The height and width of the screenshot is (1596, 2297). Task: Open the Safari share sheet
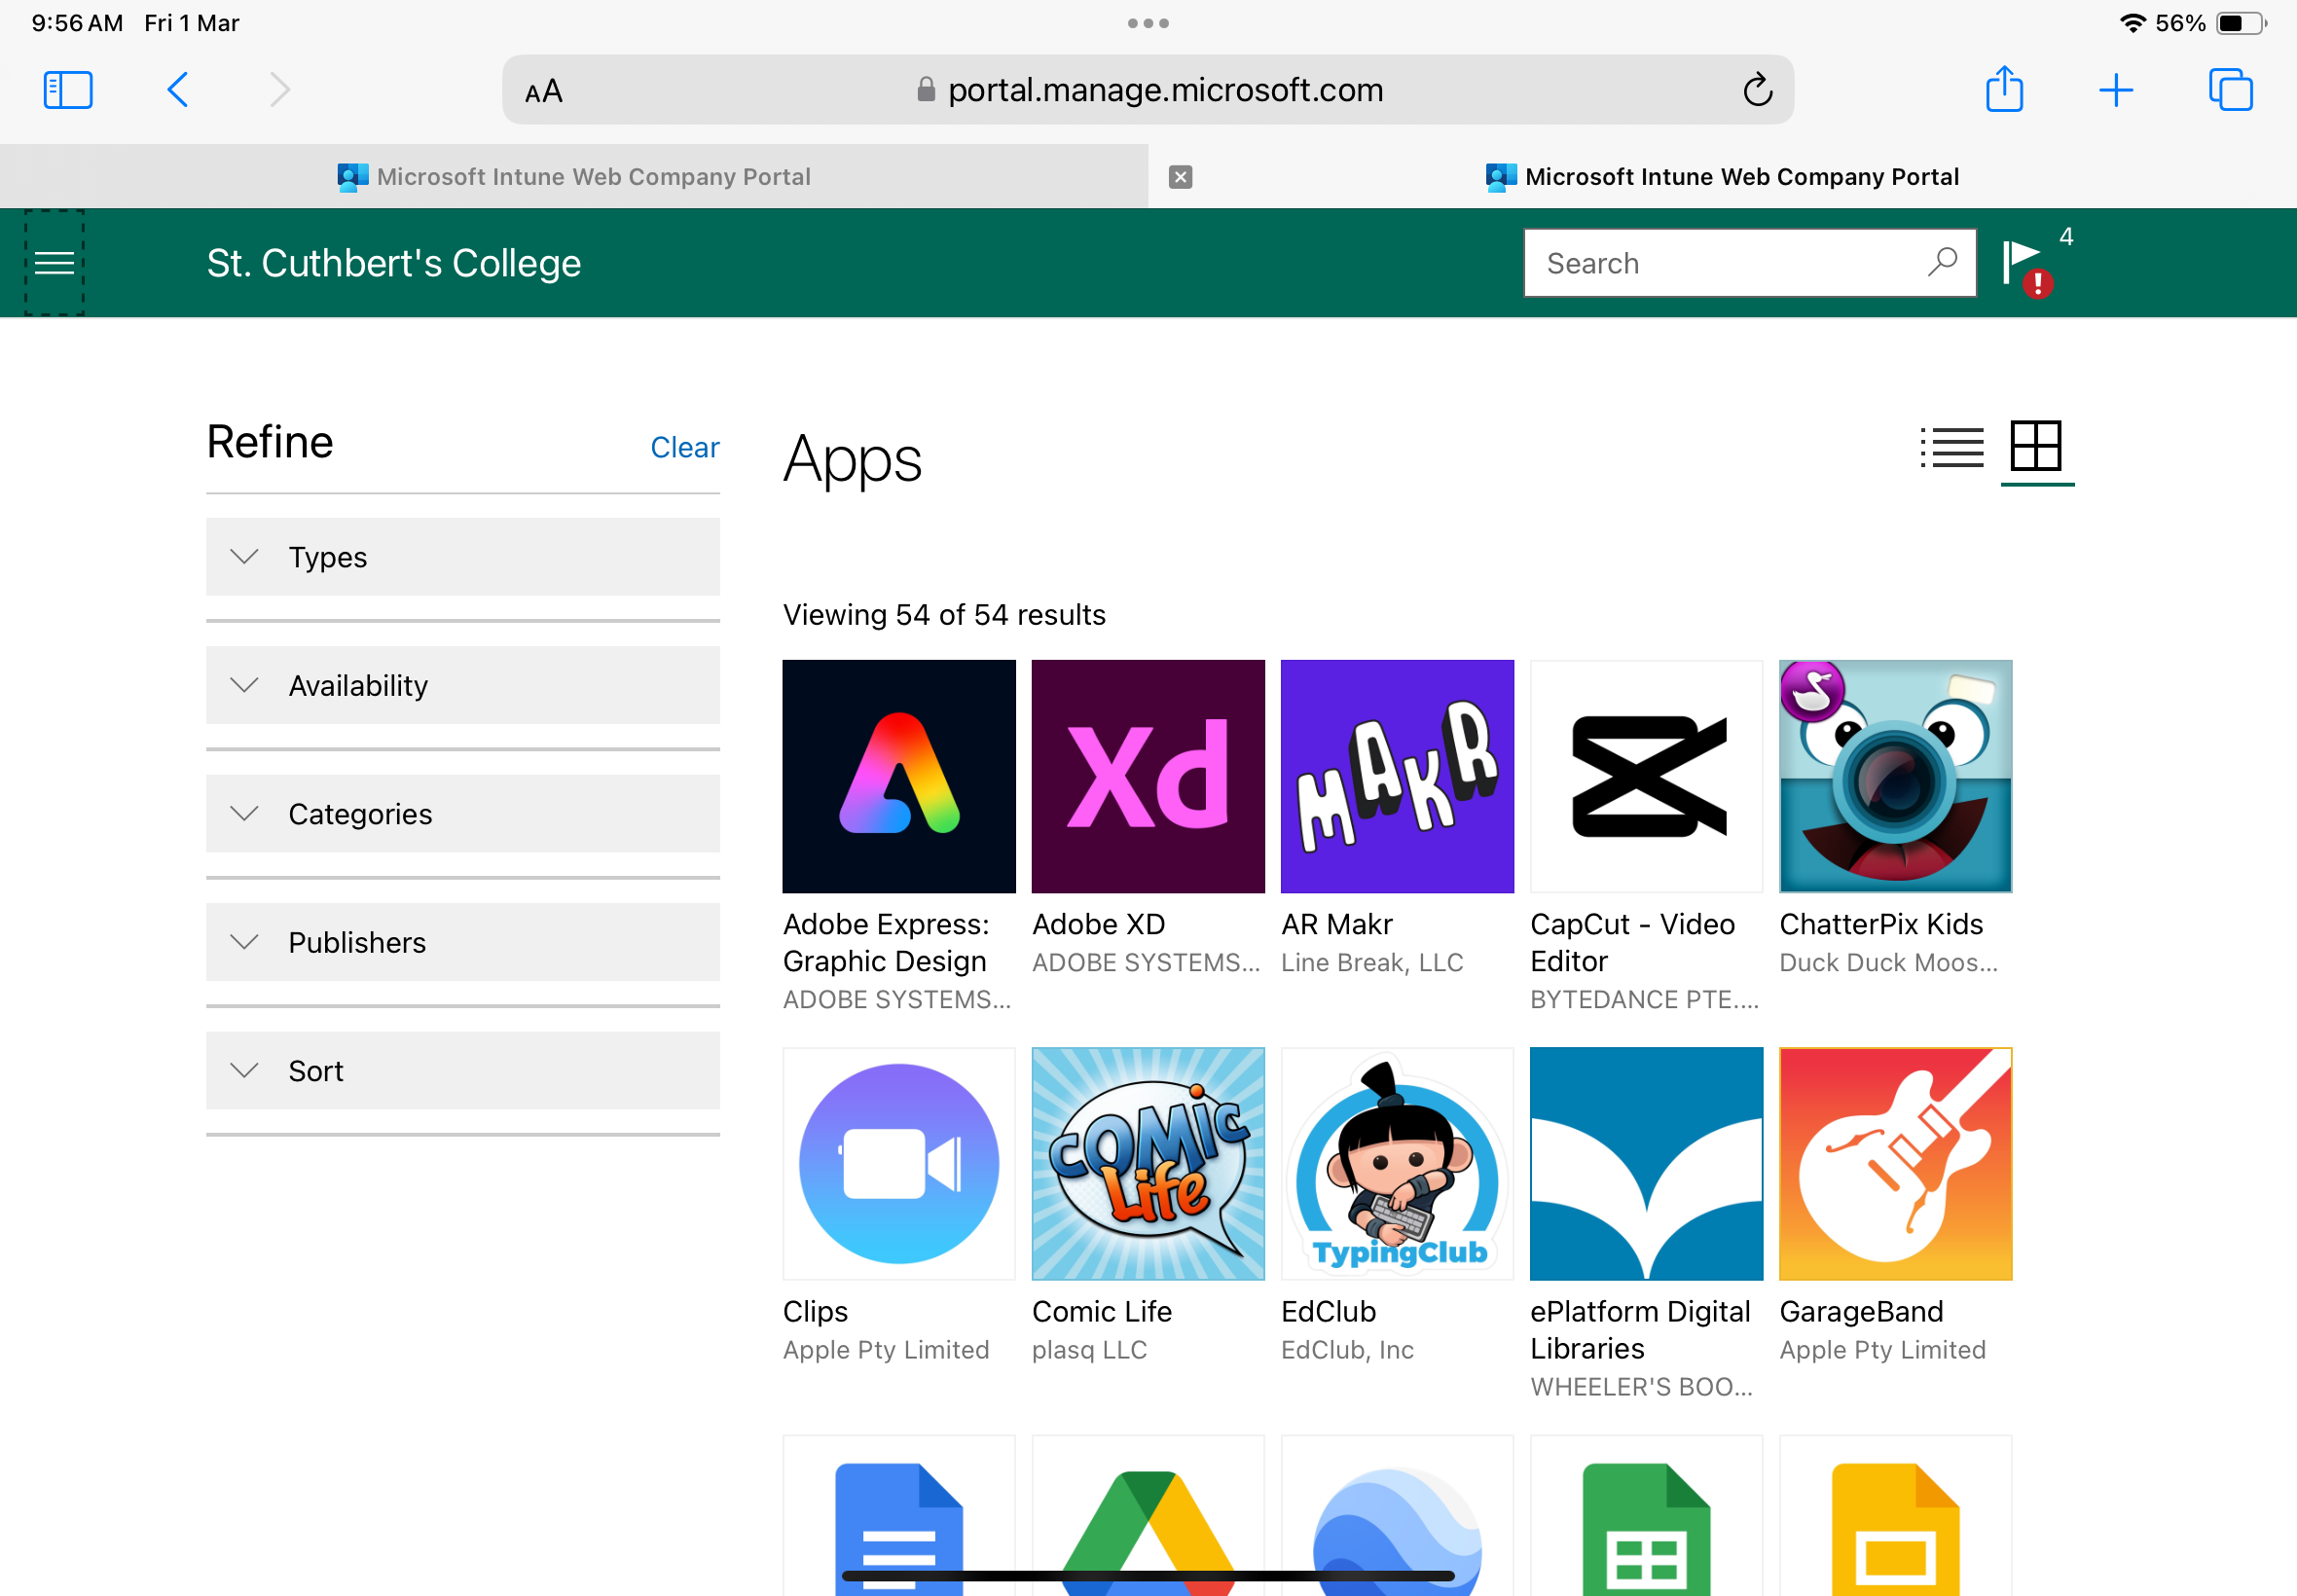pyautogui.click(x=2004, y=89)
